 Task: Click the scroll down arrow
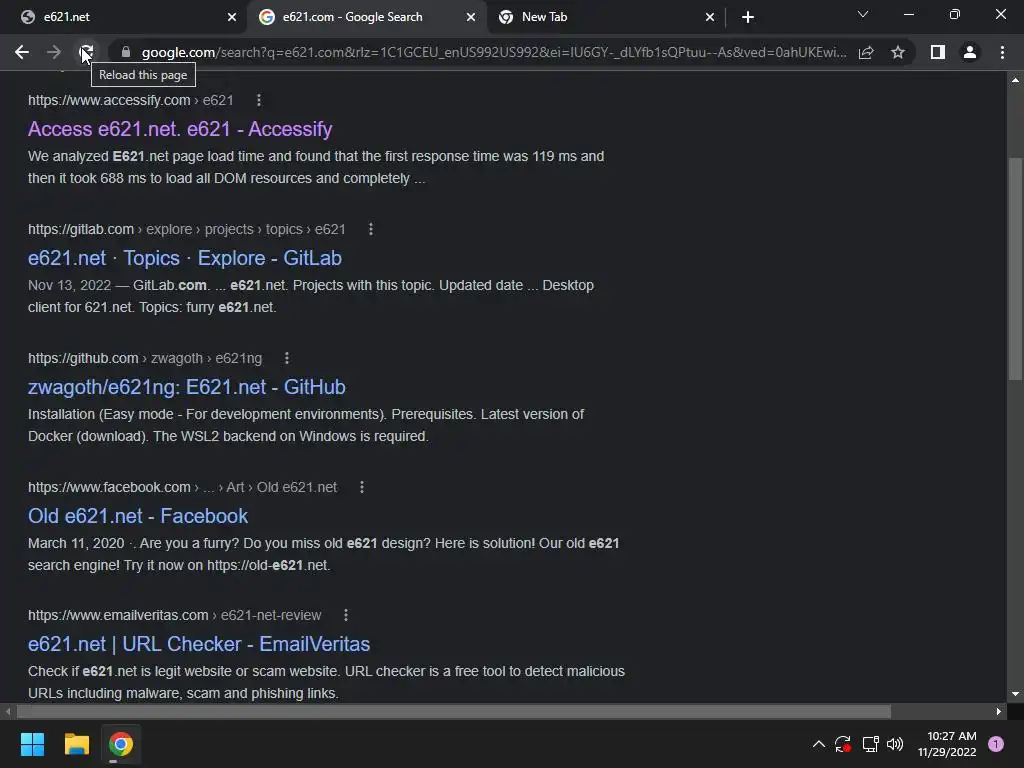(1015, 694)
